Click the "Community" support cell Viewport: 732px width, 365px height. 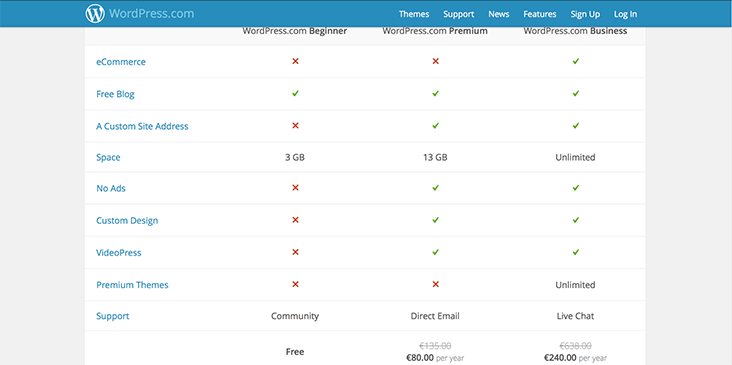pos(295,316)
